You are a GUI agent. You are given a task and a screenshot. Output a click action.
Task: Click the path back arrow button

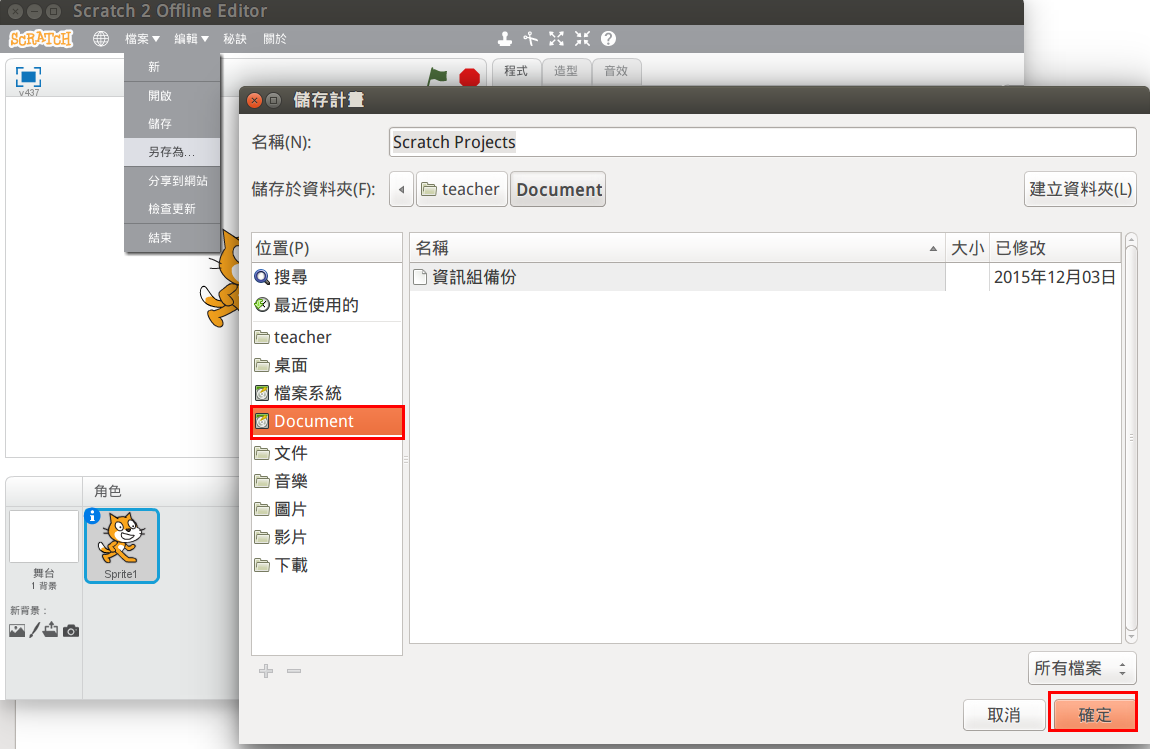coord(401,189)
